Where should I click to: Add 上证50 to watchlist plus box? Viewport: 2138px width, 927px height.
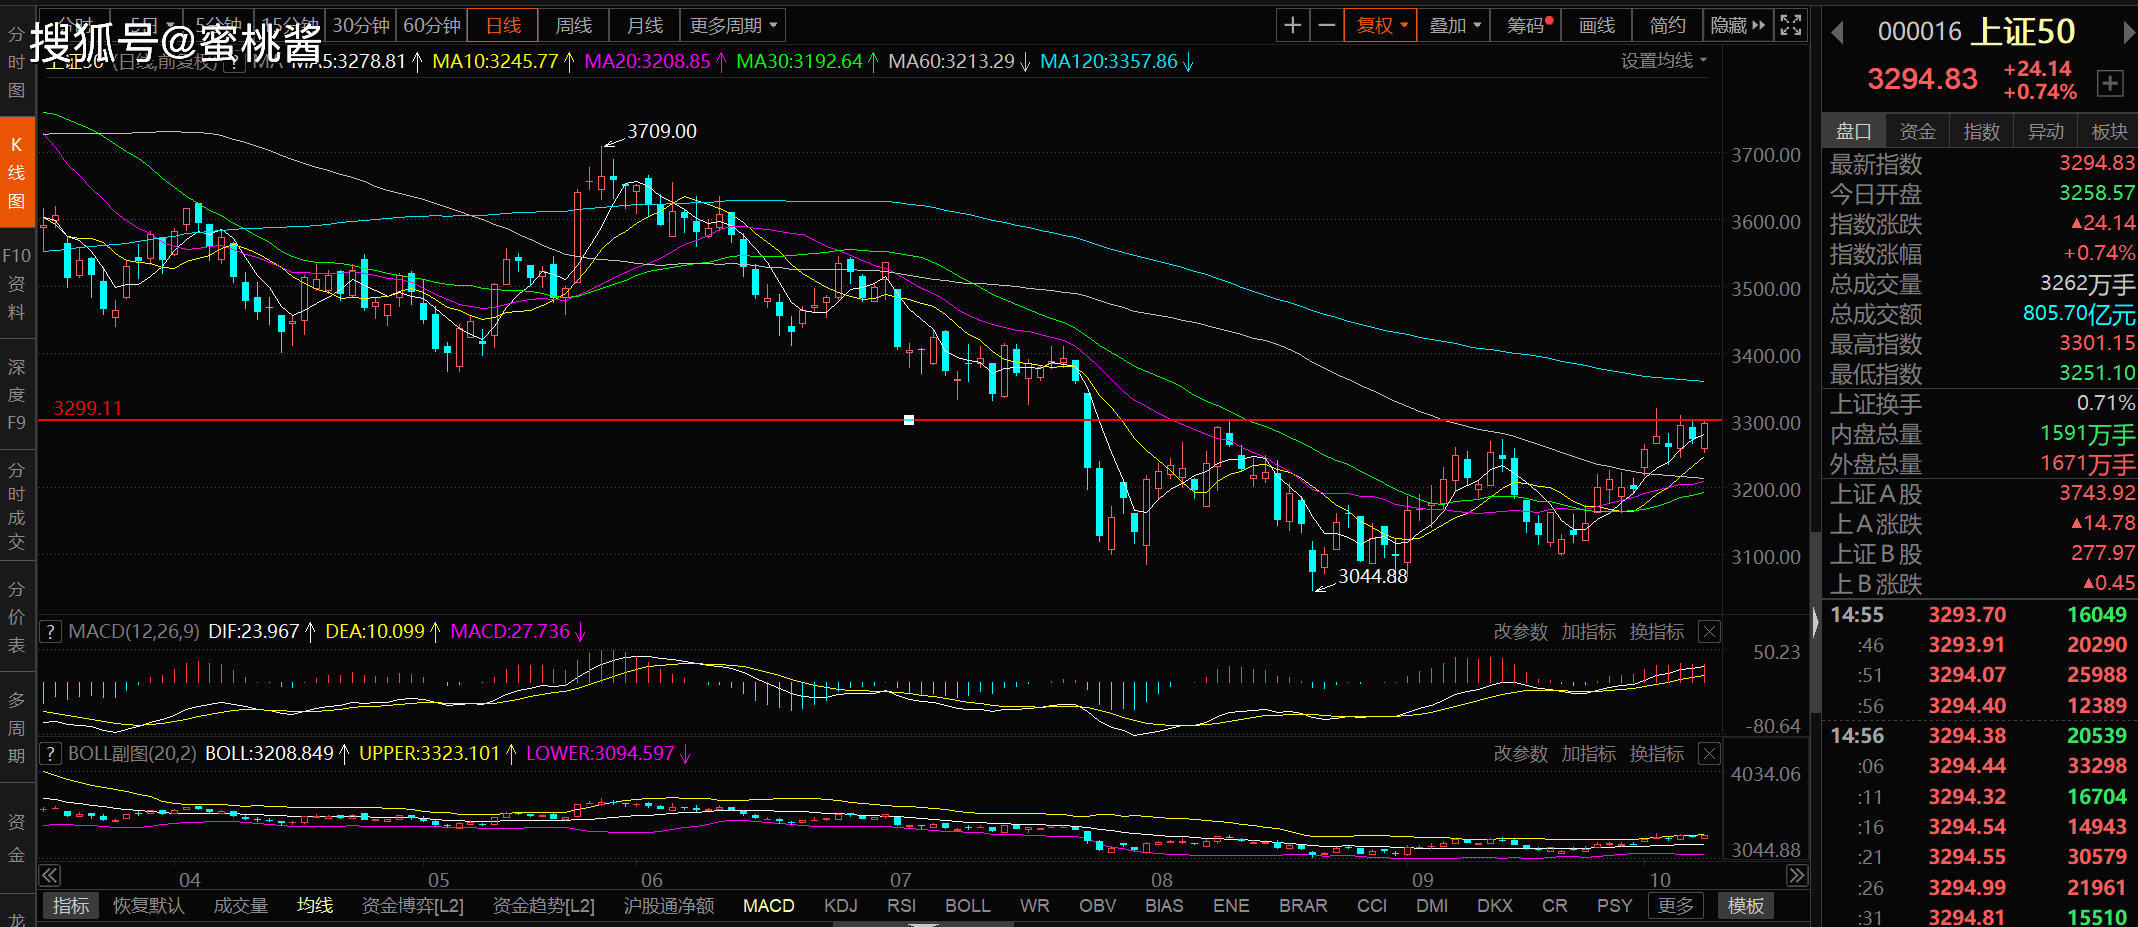(2110, 83)
